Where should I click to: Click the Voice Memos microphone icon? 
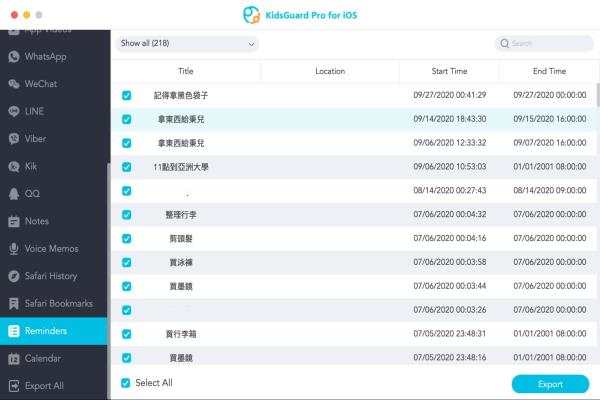(14, 249)
